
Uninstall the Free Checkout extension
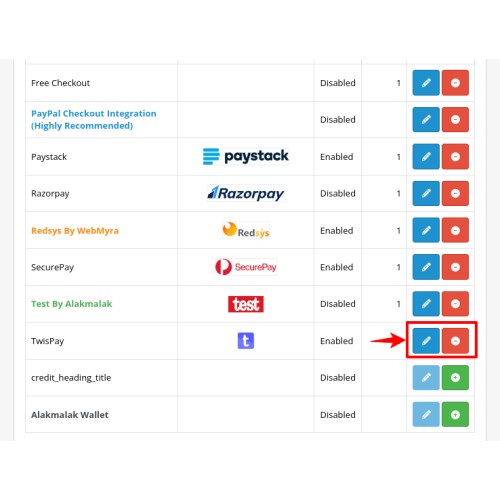(455, 83)
